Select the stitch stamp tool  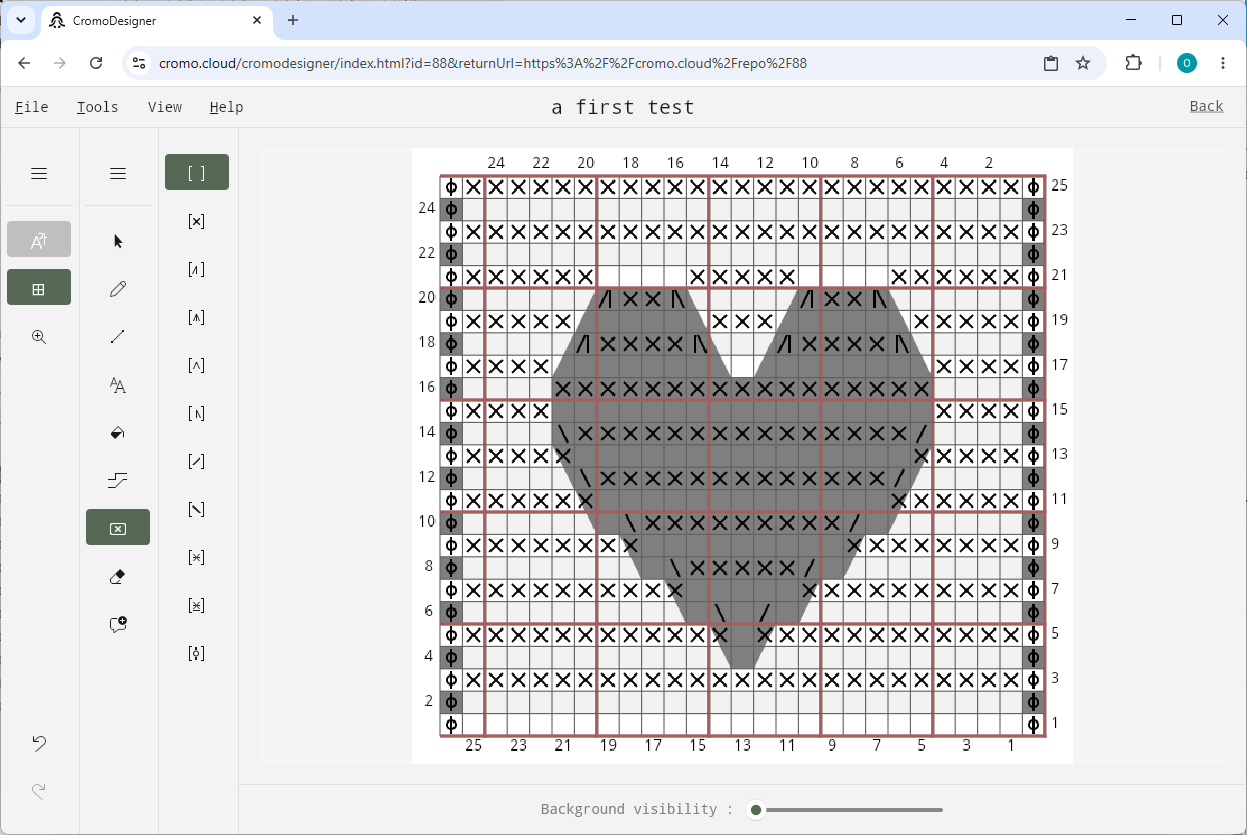[118, 528]
